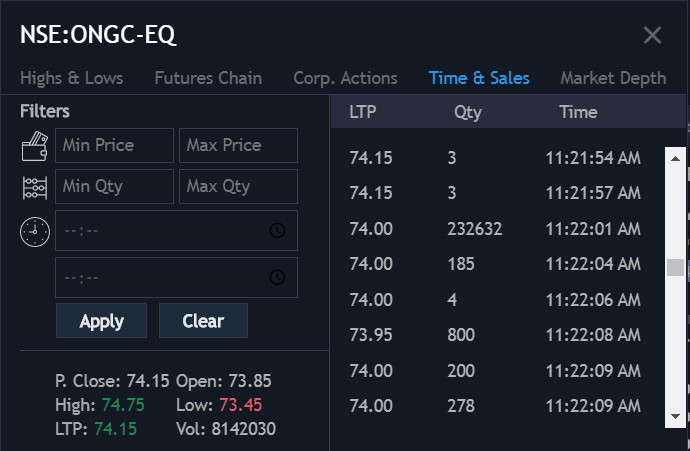Close the NSE:ONGC-EQ panel with the X
Screen dimensions: 690x451
point(652,35)
